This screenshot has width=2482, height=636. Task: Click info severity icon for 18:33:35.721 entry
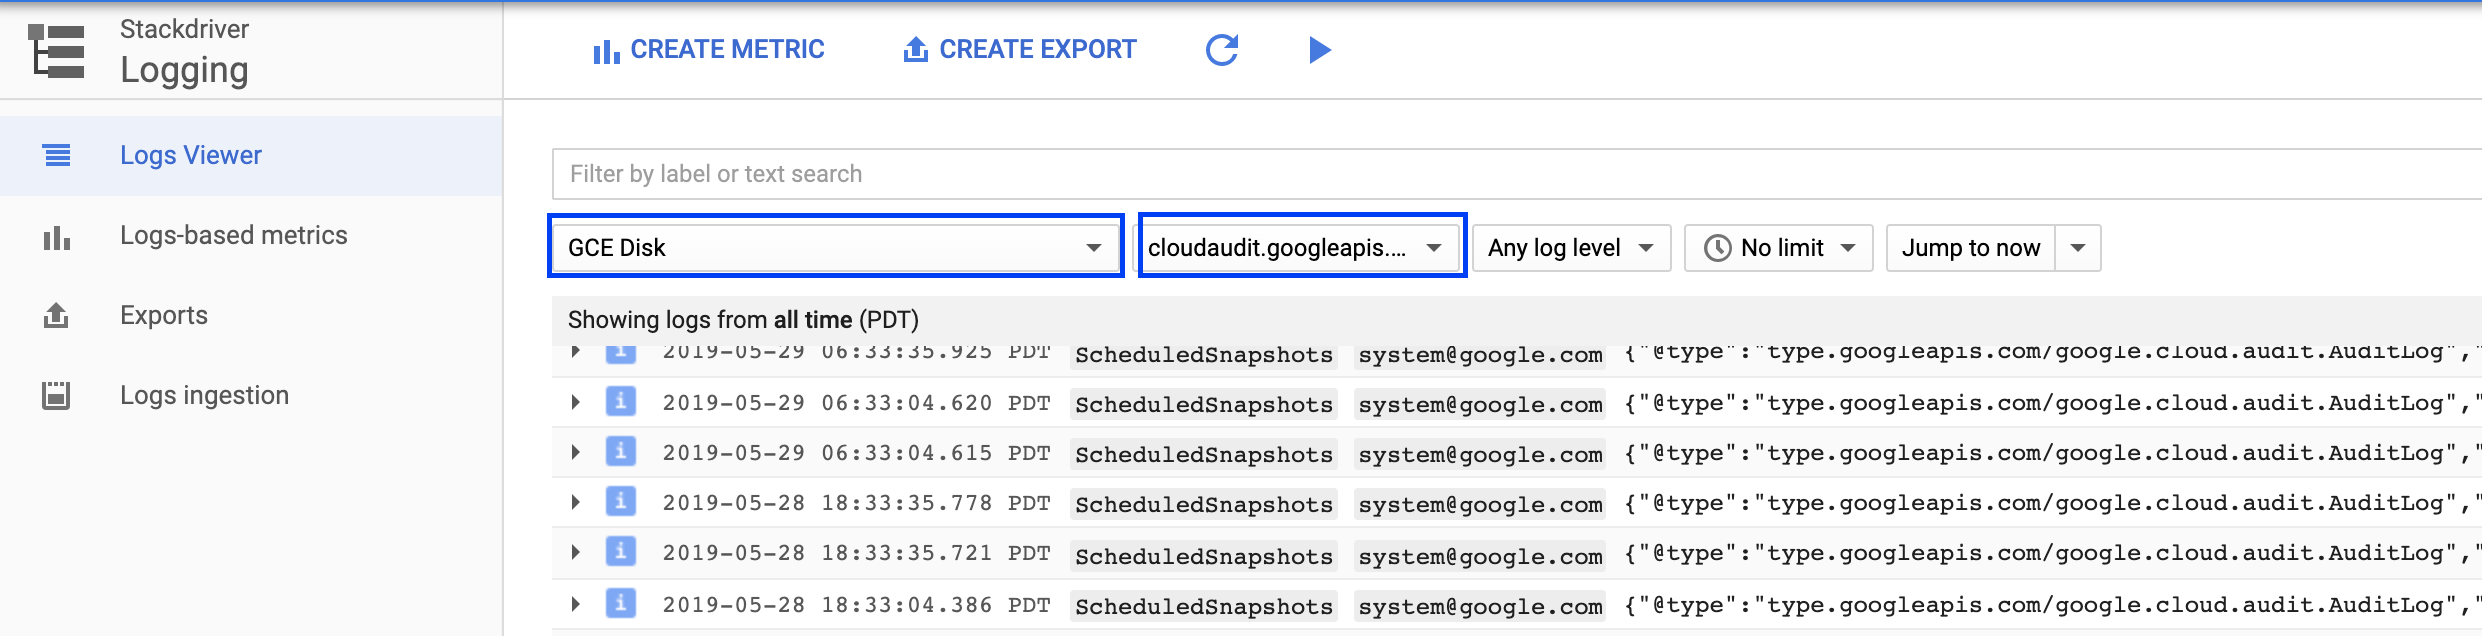point(621,552)
